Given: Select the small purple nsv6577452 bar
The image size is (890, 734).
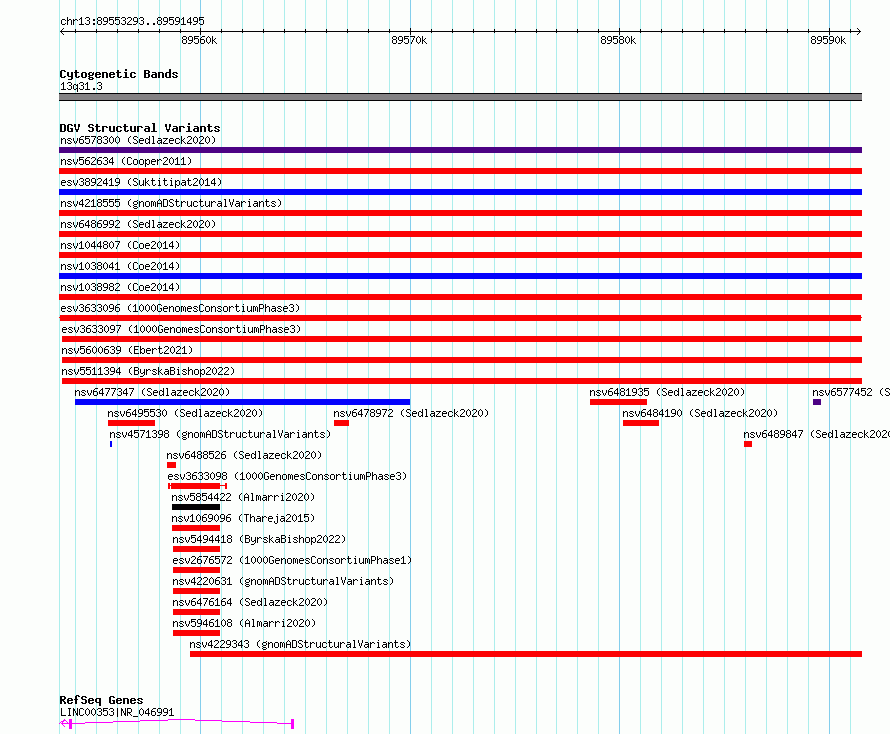Looking at the screenshot, I should coord(817,402).
